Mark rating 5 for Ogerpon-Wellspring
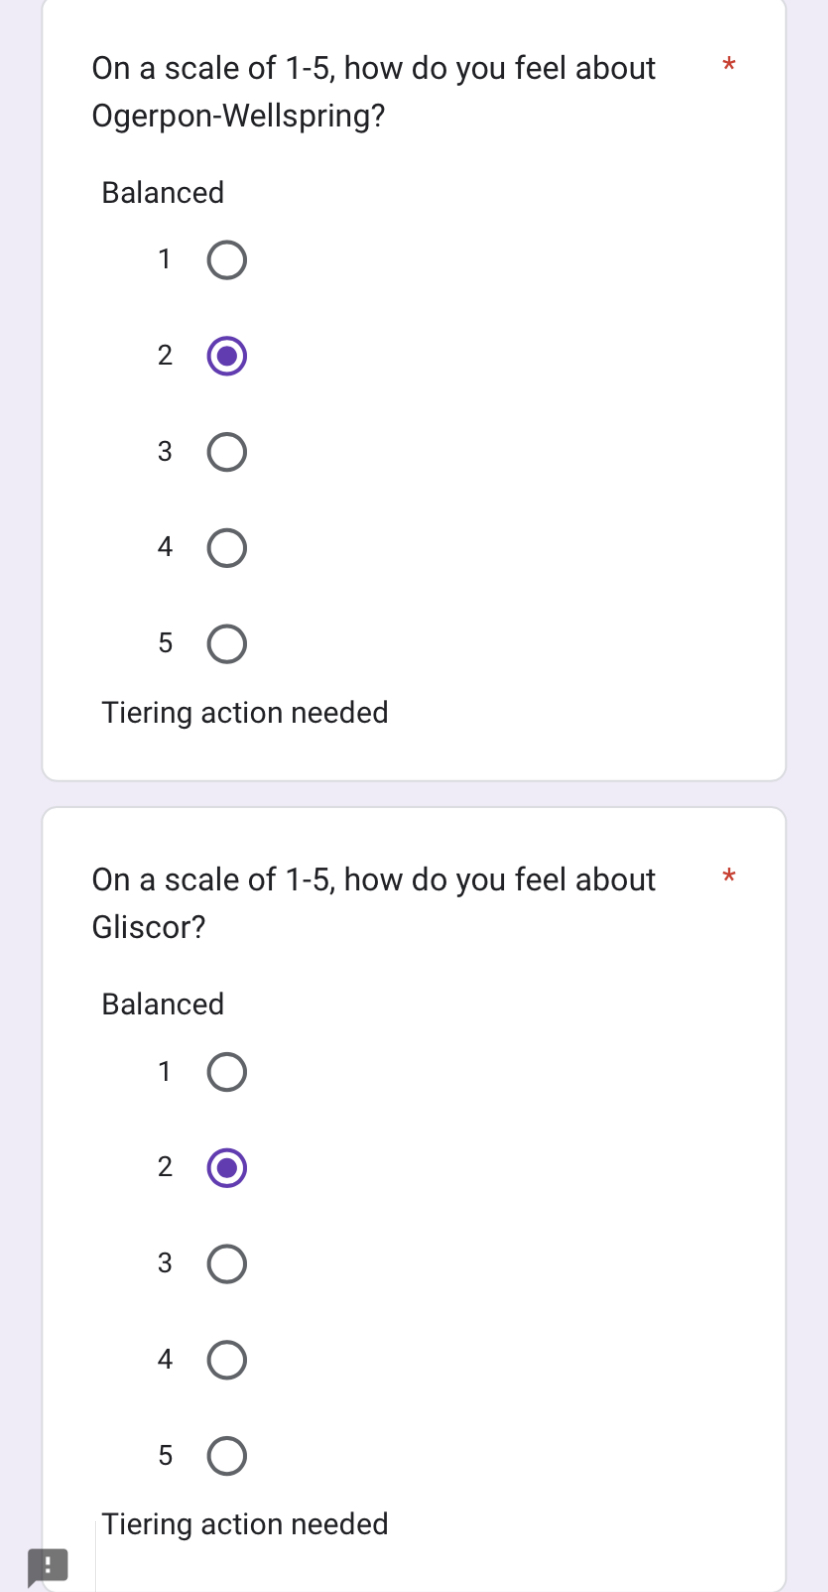Screen dimensions: 828x1592 point(227,644)
